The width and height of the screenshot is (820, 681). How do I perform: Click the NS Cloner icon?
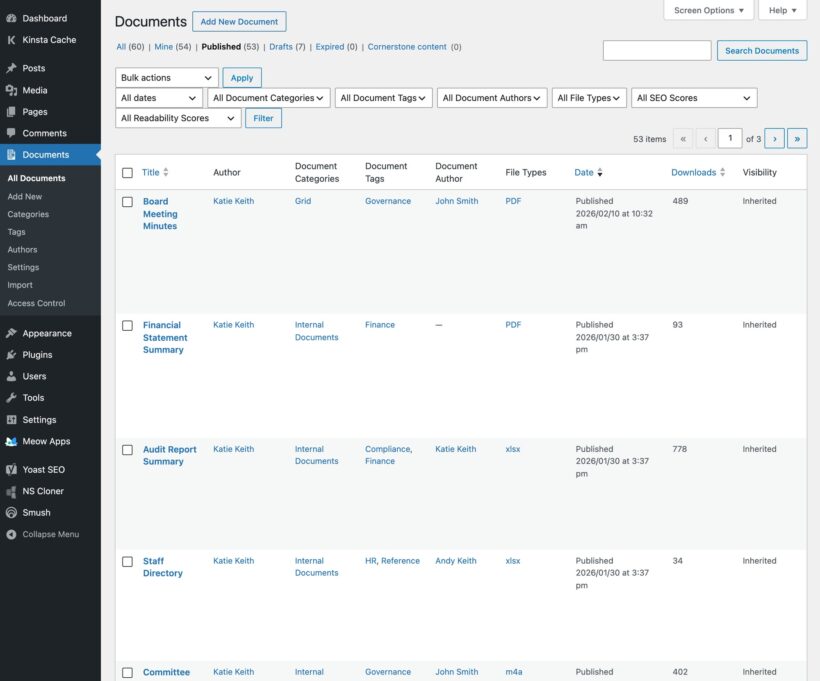[11, 491]
